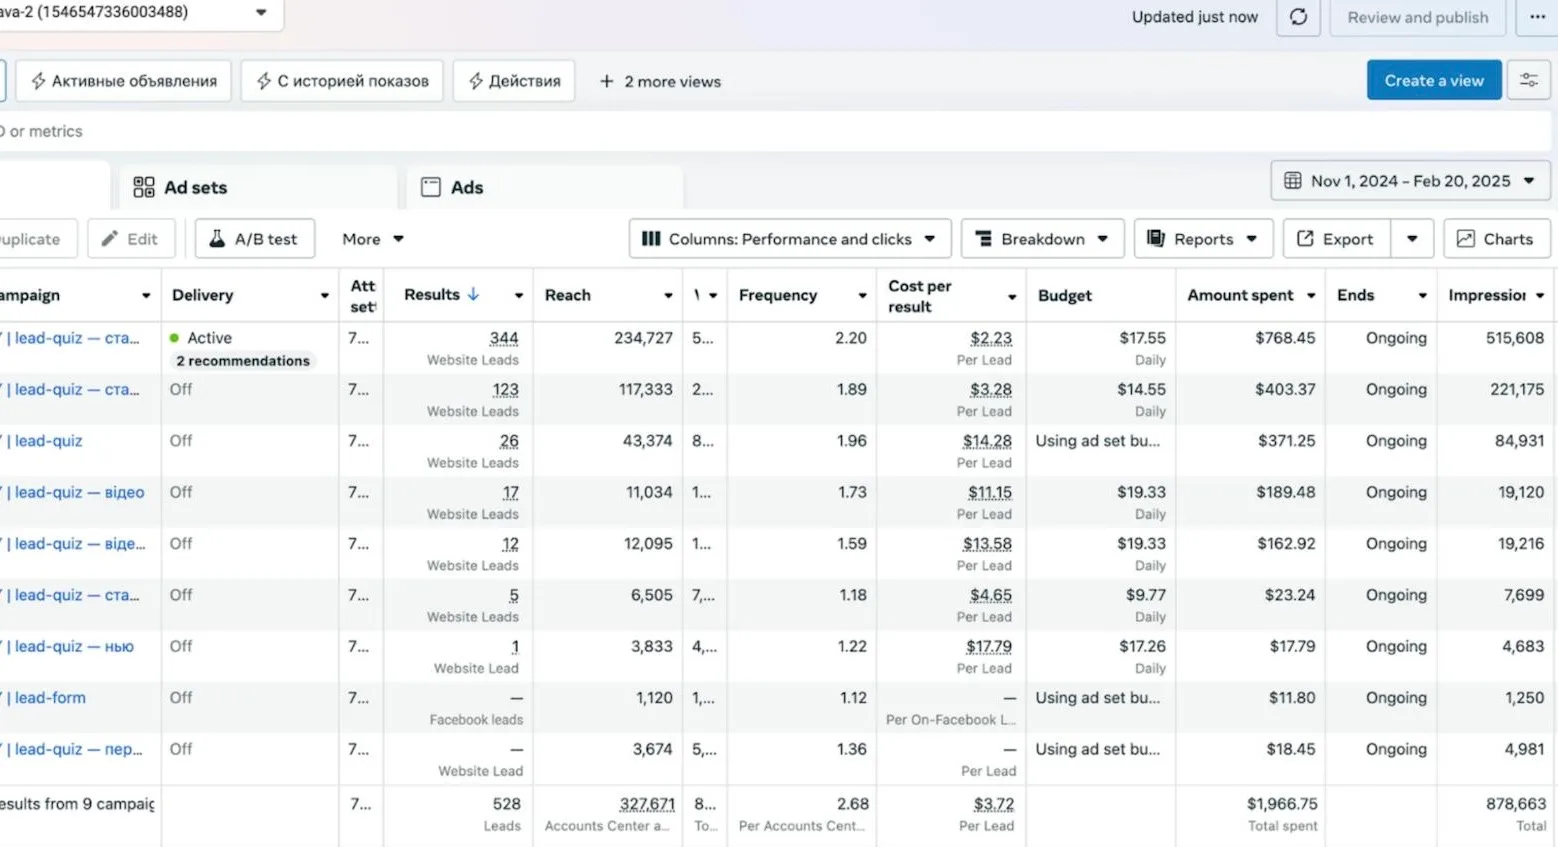Click the 878,663 total impressions value

(x=1515, y=804)
